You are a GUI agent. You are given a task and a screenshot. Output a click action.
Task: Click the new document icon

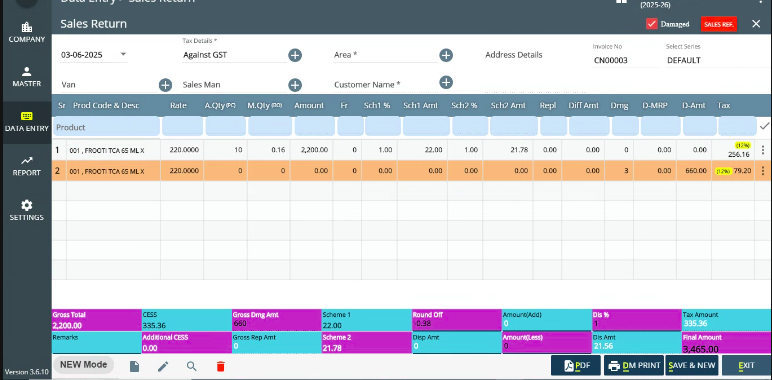(134, 366)
